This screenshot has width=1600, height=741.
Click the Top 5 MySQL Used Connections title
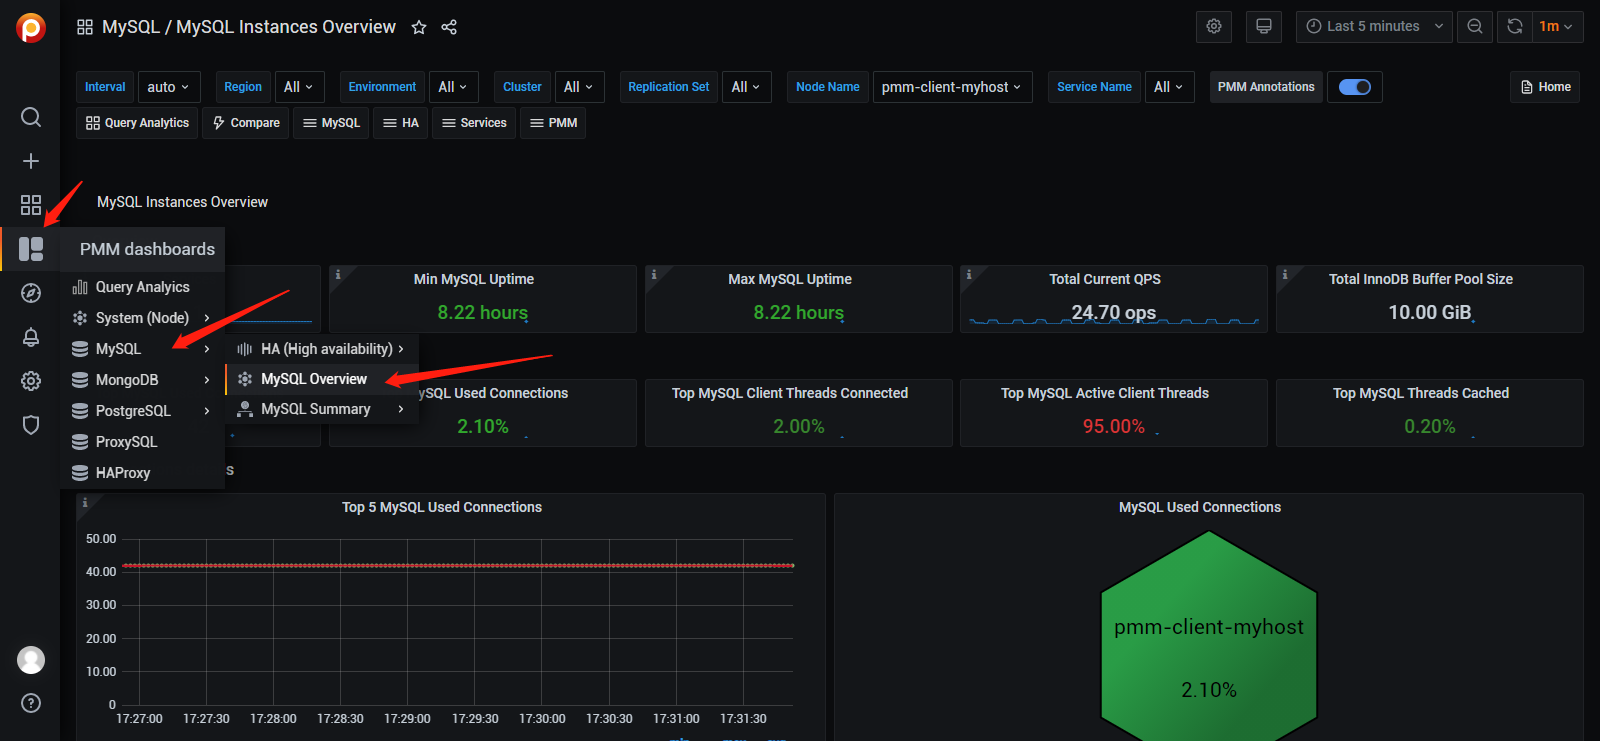pyautogui.click(x=442, y=507)
